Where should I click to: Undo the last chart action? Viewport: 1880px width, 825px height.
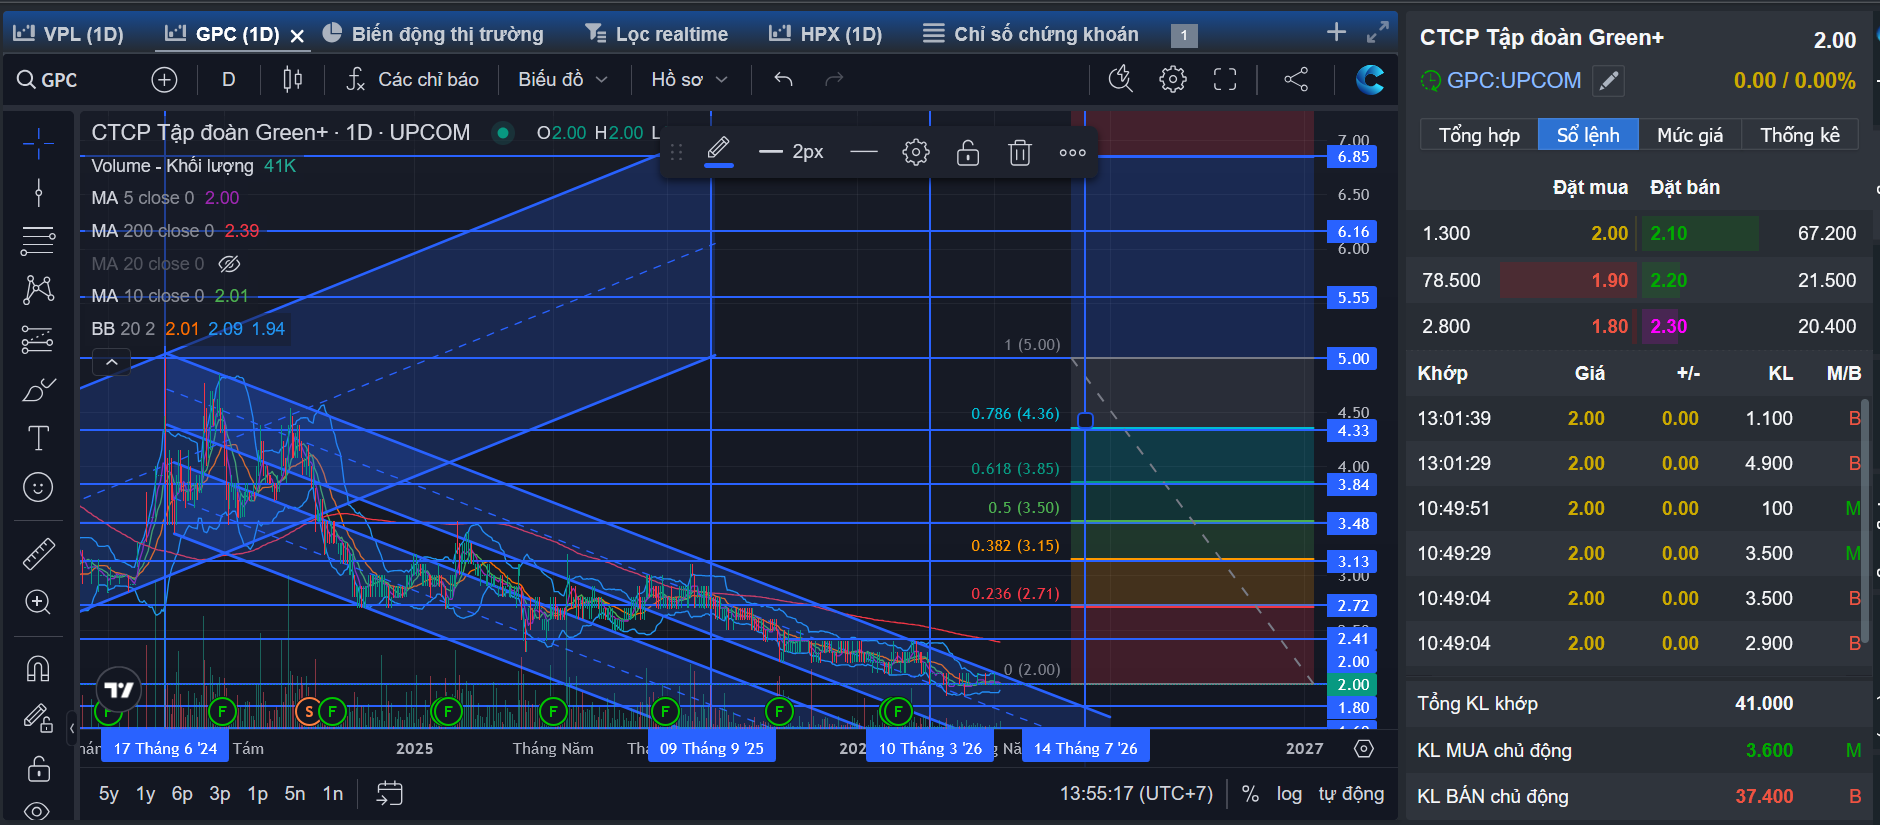pos(783,80)
